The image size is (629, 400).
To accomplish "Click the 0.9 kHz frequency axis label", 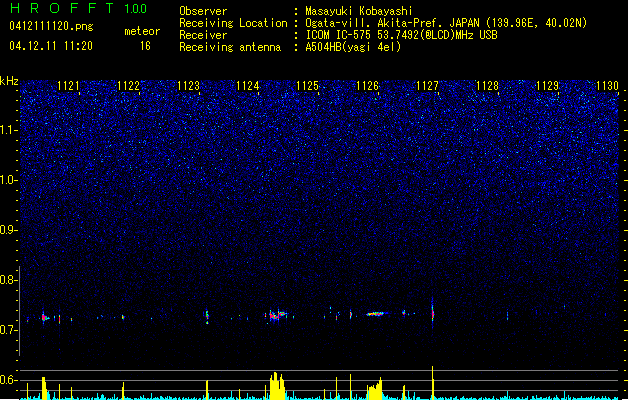I will [9, 230].
